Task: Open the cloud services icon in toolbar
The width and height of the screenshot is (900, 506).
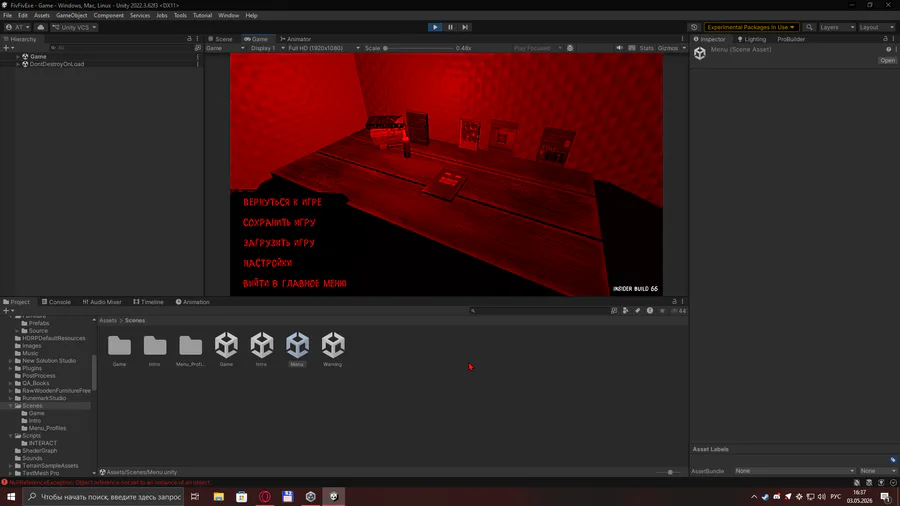Action: [40, 27]
